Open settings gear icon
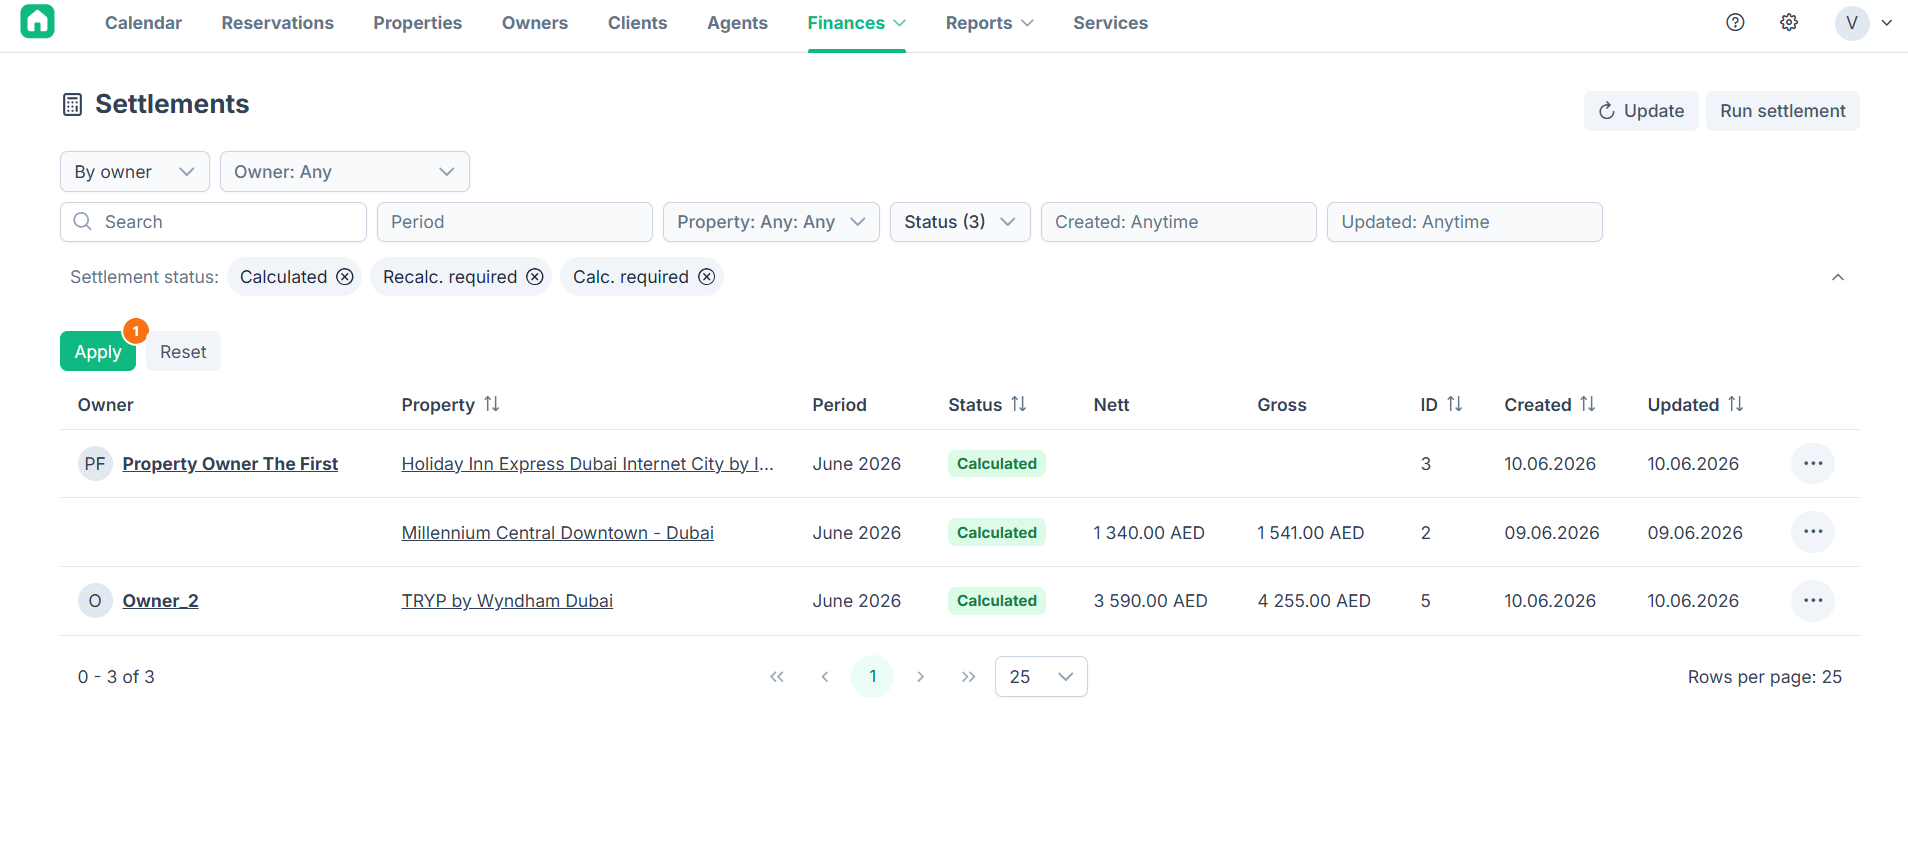1908x850 pixels. coord(1789,22)
